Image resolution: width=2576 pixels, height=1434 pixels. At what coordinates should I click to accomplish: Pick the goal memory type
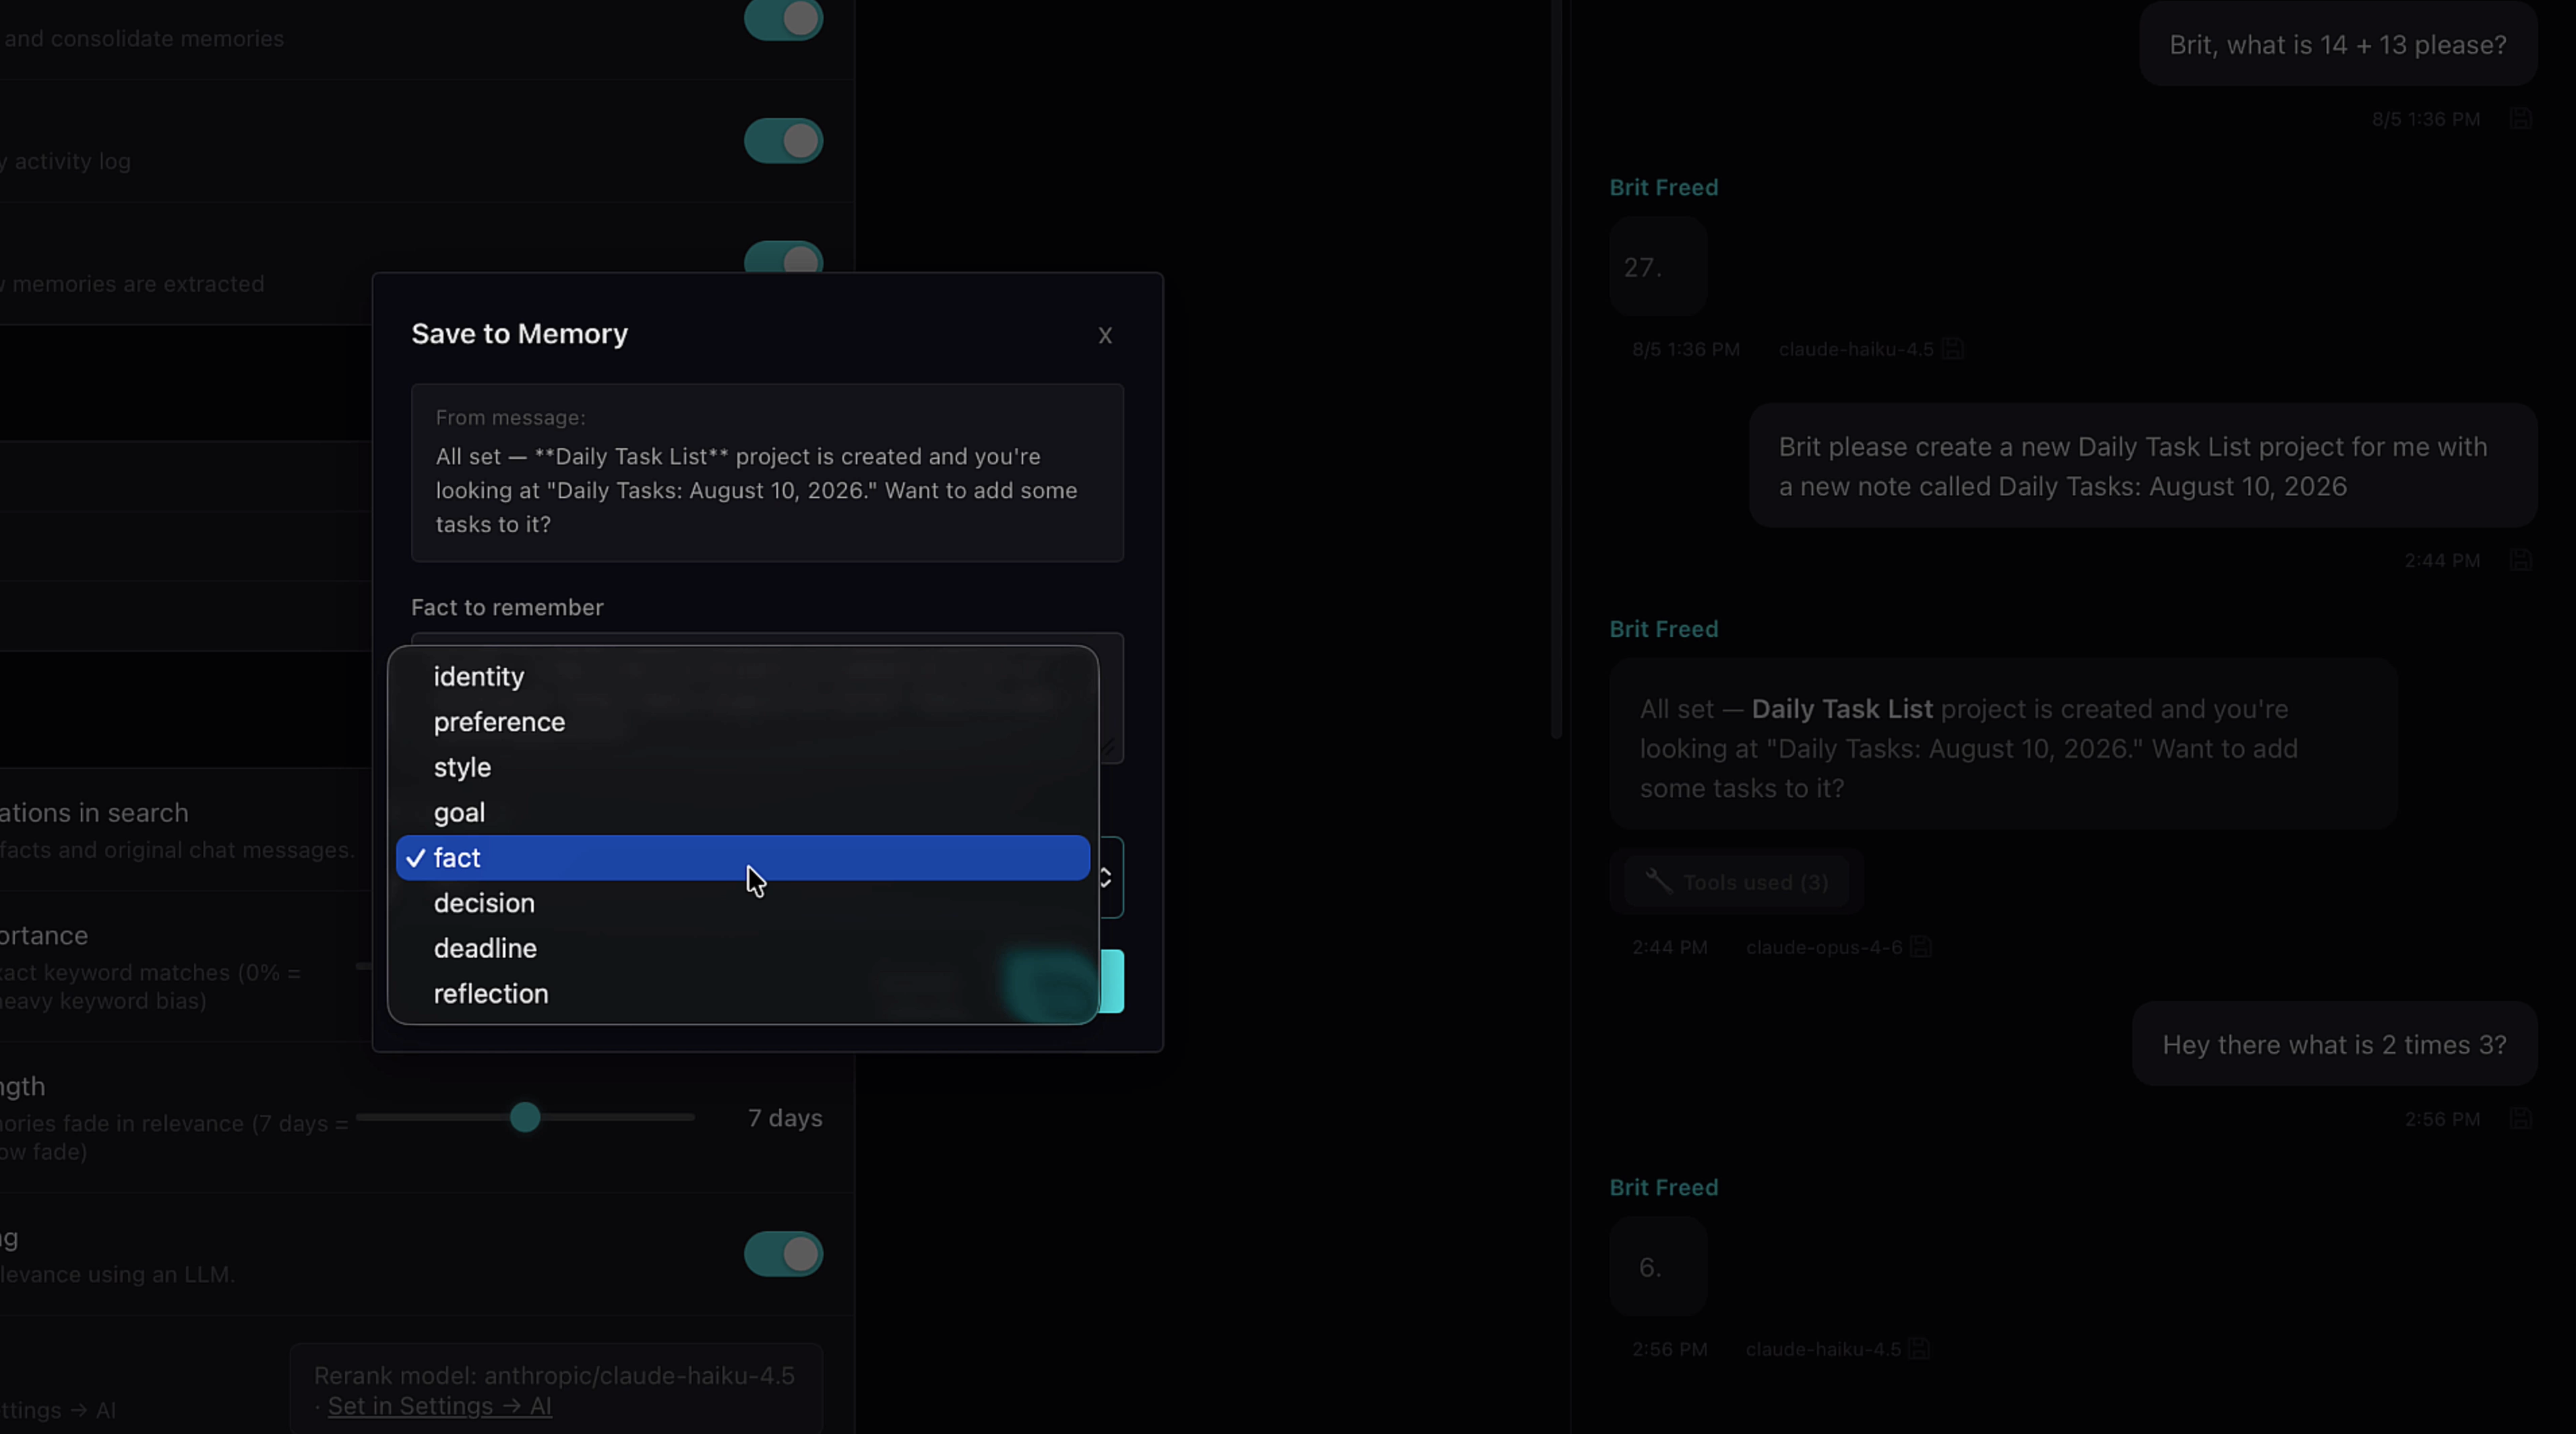click(x=742, y=812)
